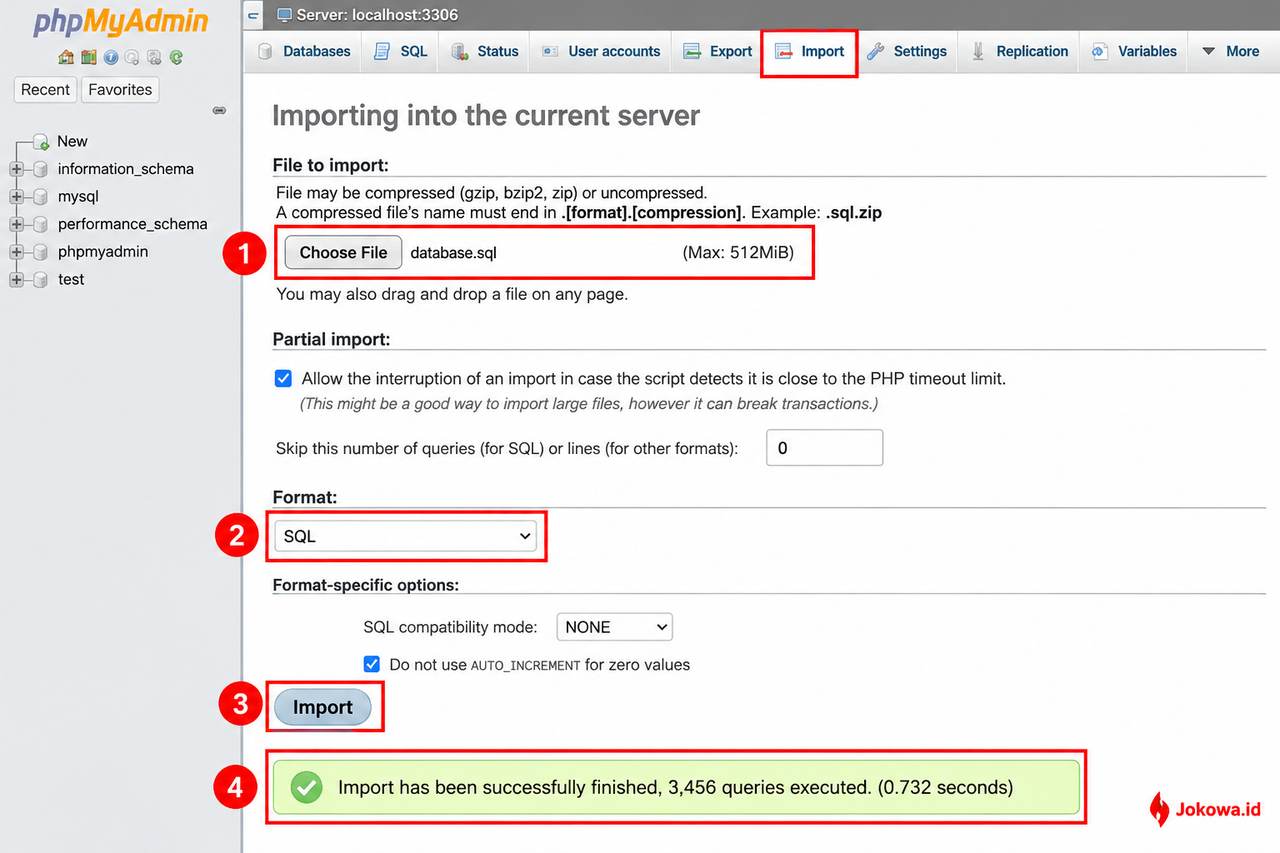Switch to the Databases tab

[305, 51]
